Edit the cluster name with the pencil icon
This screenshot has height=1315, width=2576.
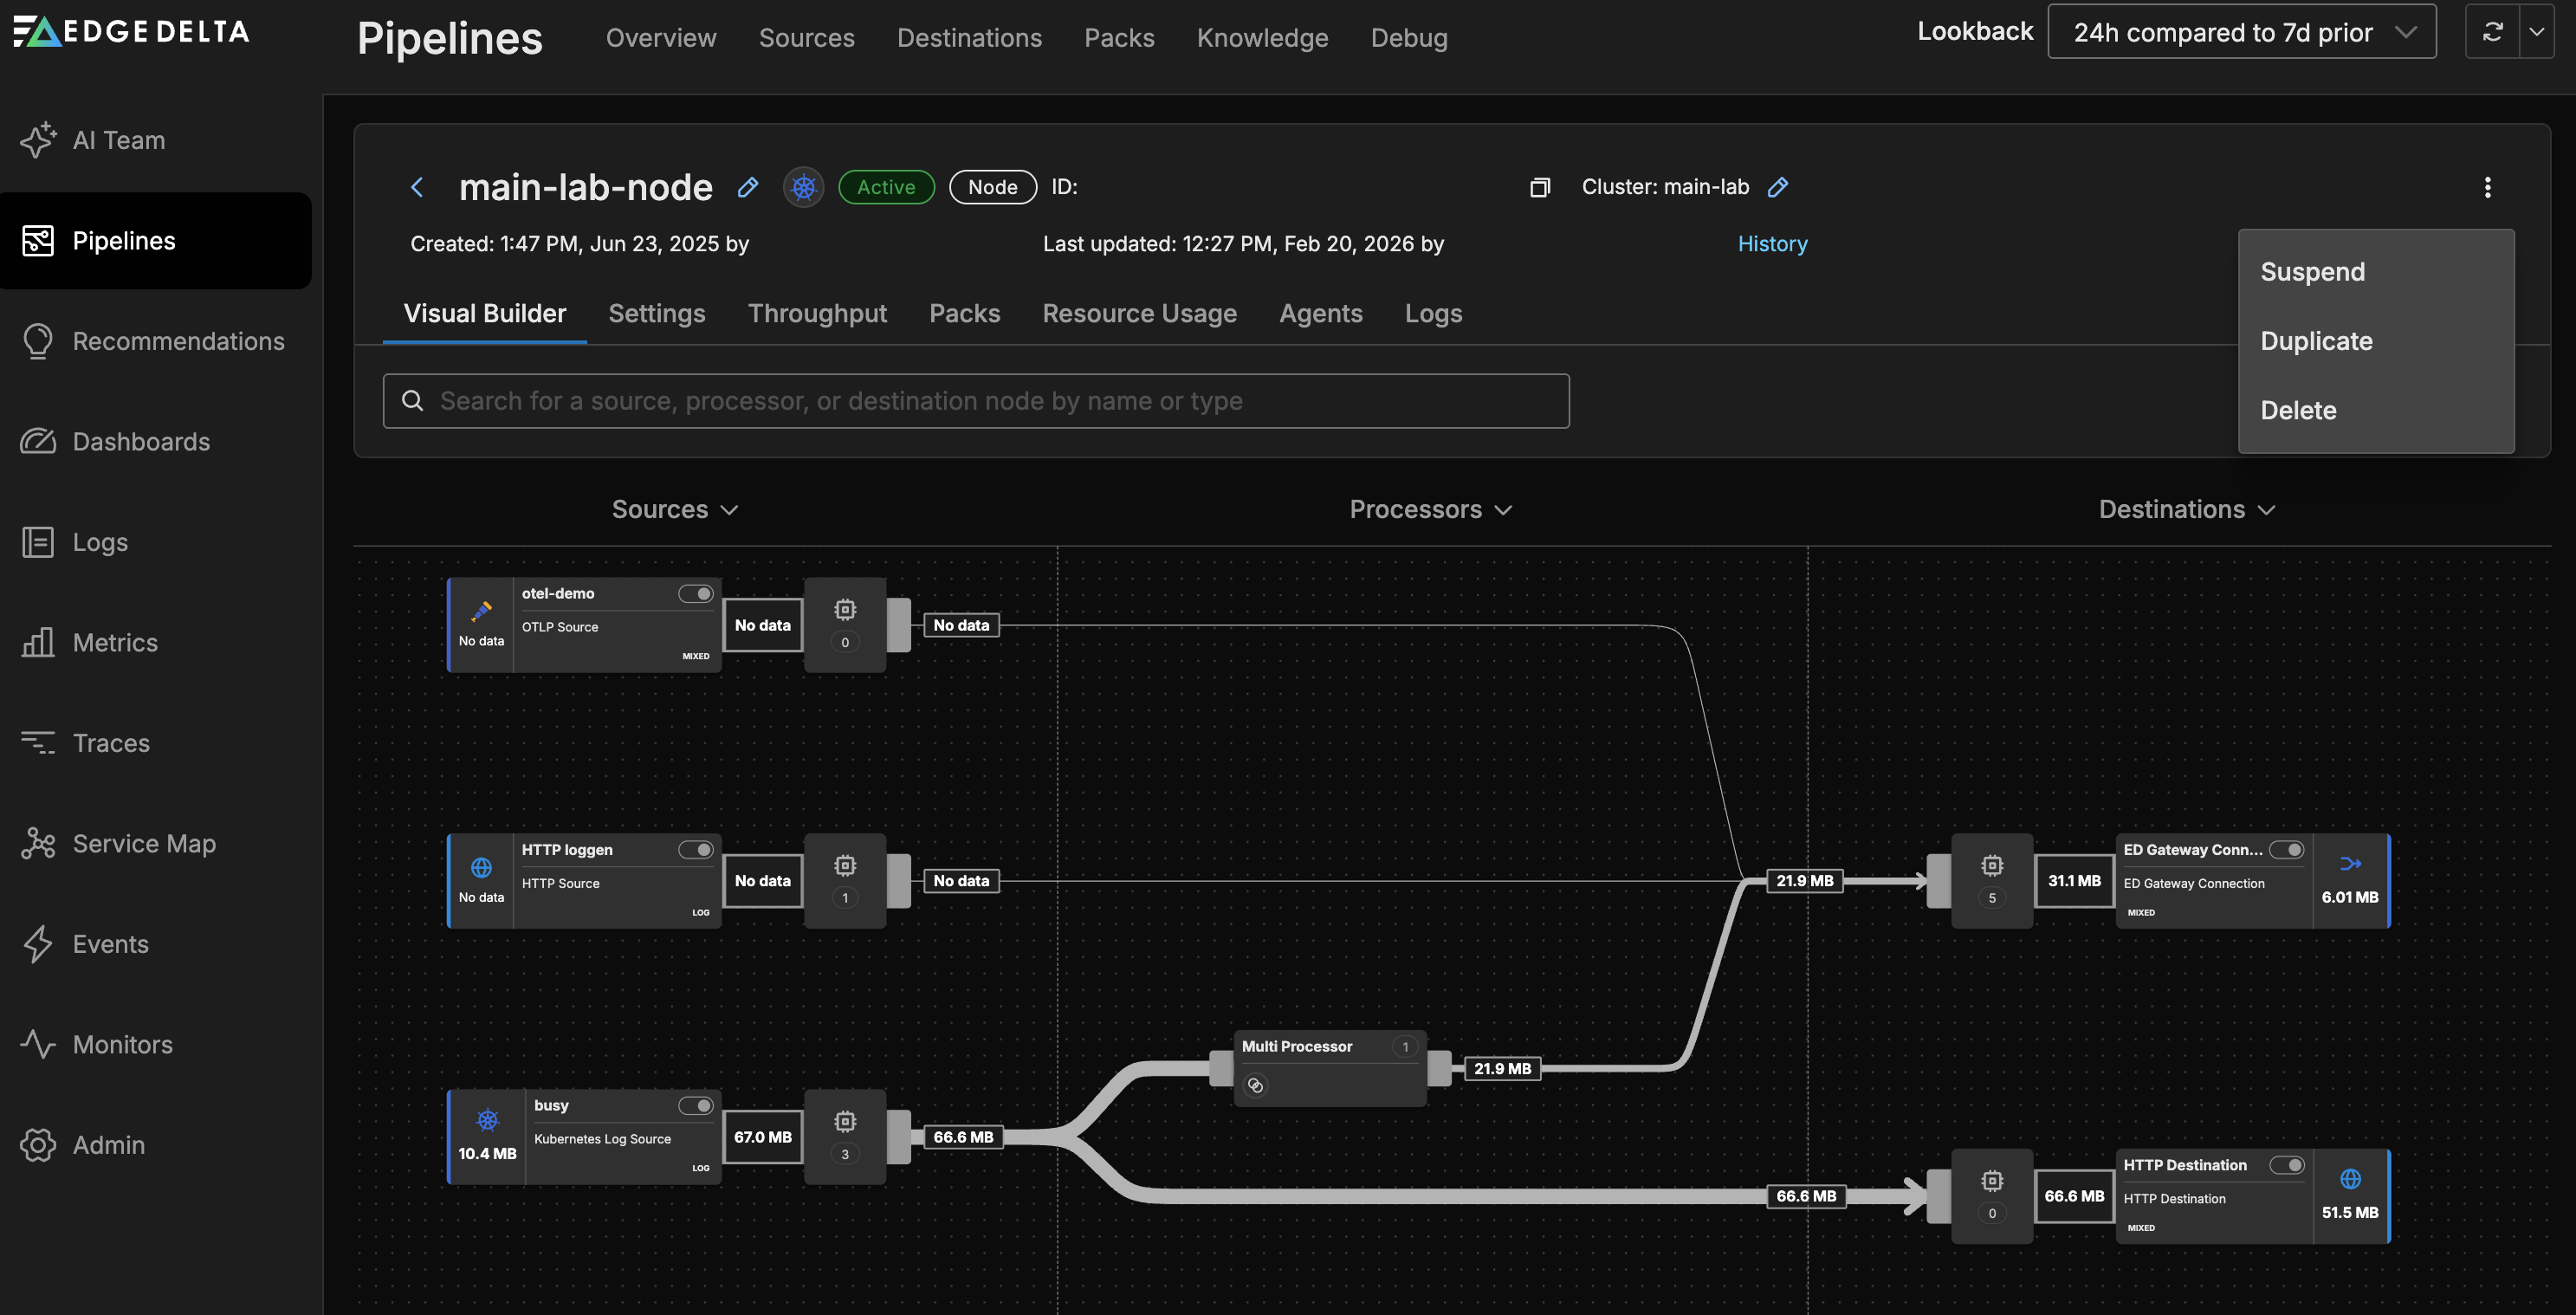click(x=1777, y=187)
